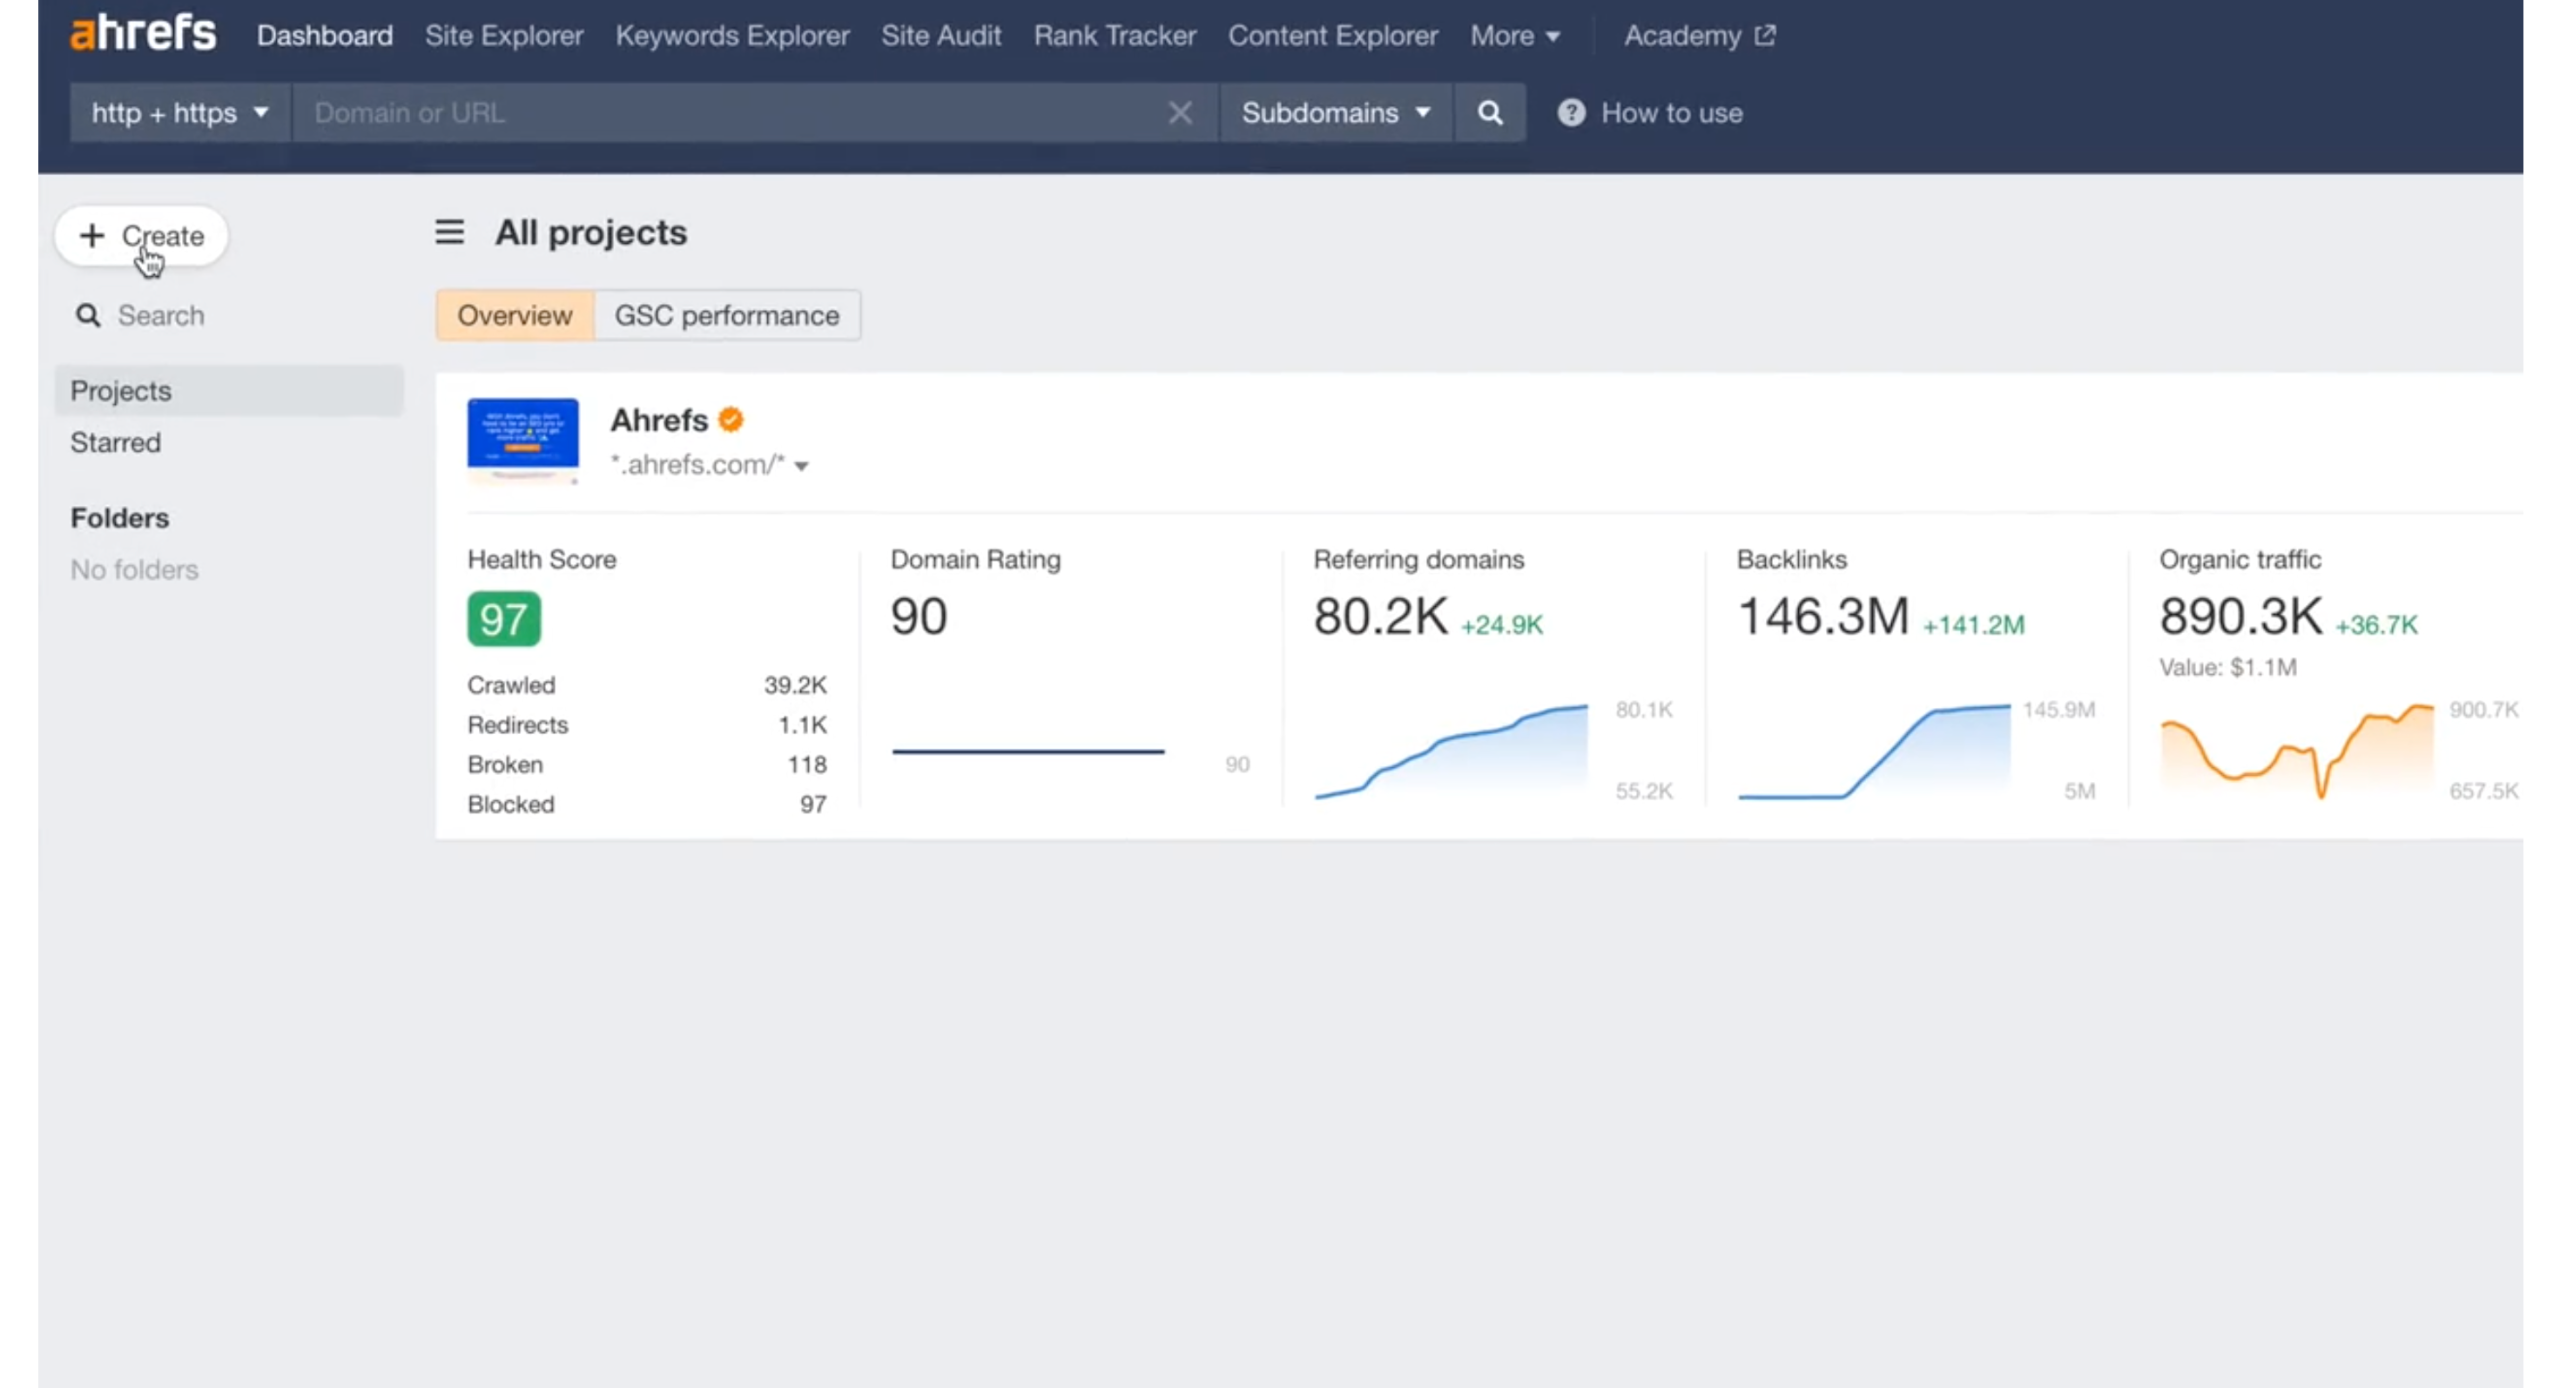Click the Broken 118 row
2560x1389 pixels.
click(647, 764)
